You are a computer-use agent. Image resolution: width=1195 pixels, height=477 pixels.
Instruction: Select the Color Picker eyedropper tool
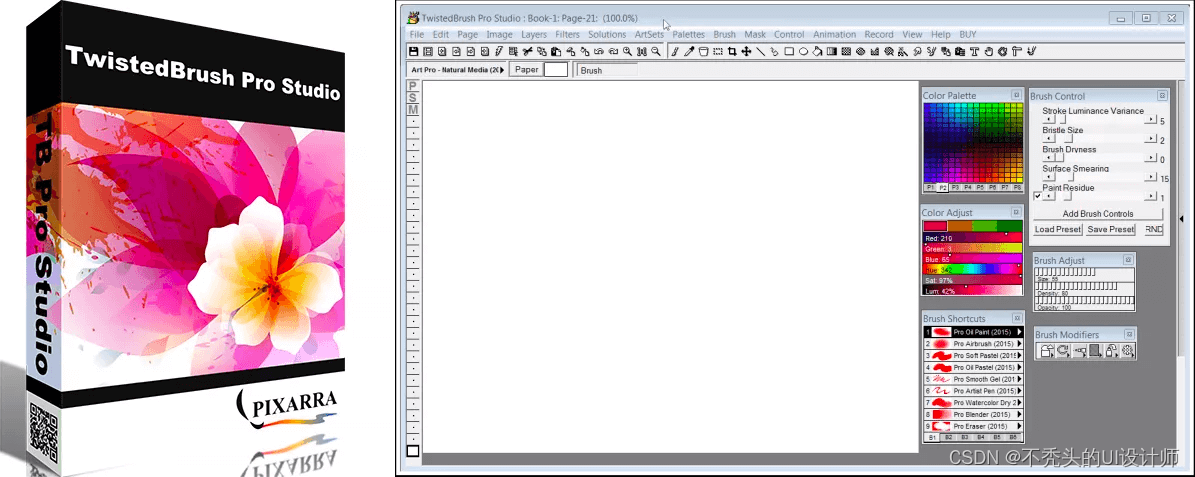(689, 51)
